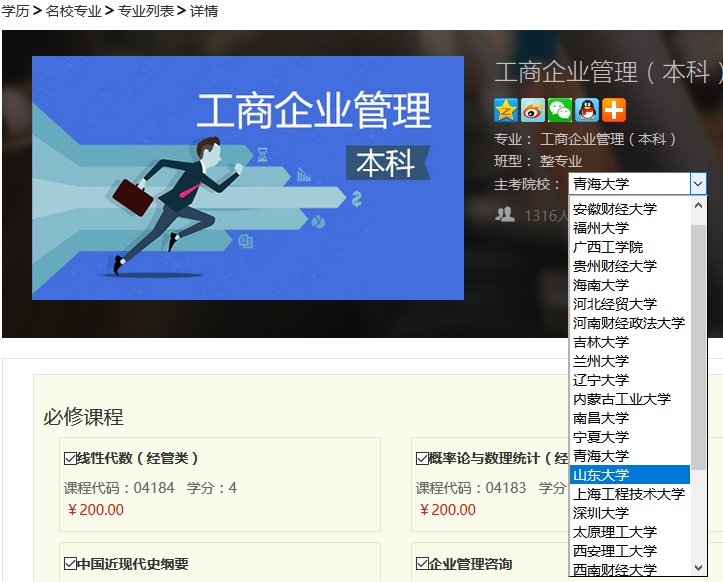Select 海南大学 in dropdown list
The height and width of the screenshot is (582, 723).
[x=630, y=285]
